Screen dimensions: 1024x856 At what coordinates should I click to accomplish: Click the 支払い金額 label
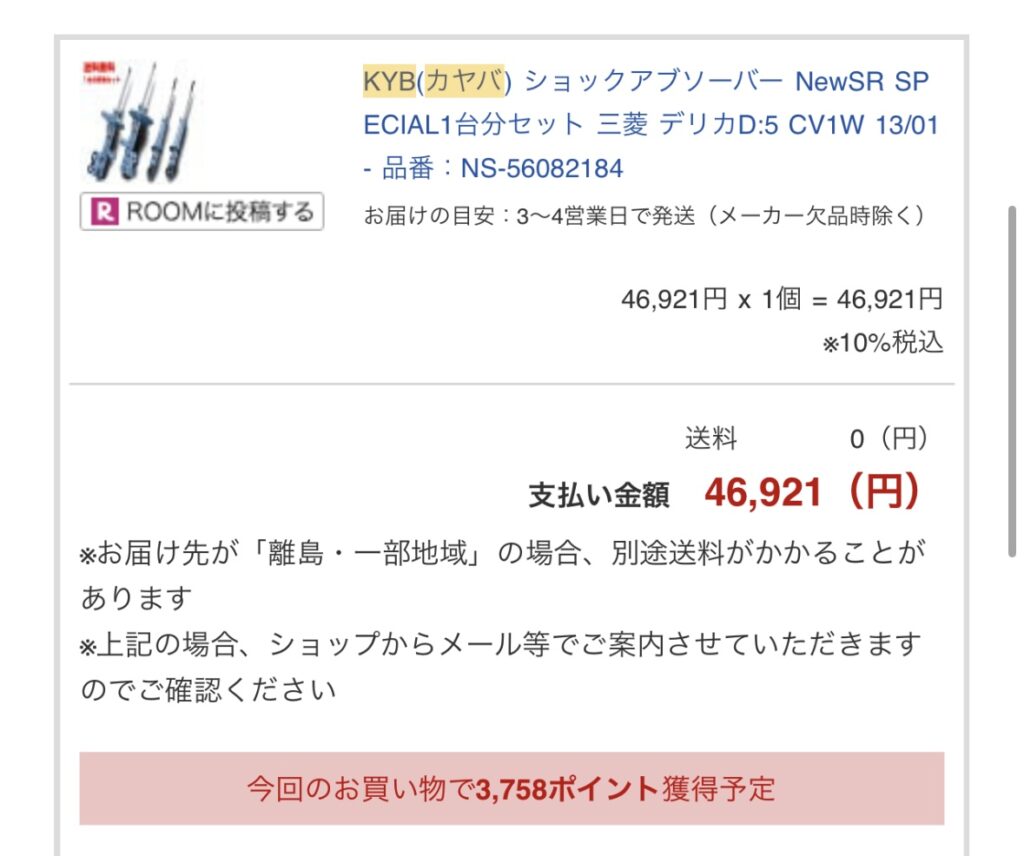point(599,494)
